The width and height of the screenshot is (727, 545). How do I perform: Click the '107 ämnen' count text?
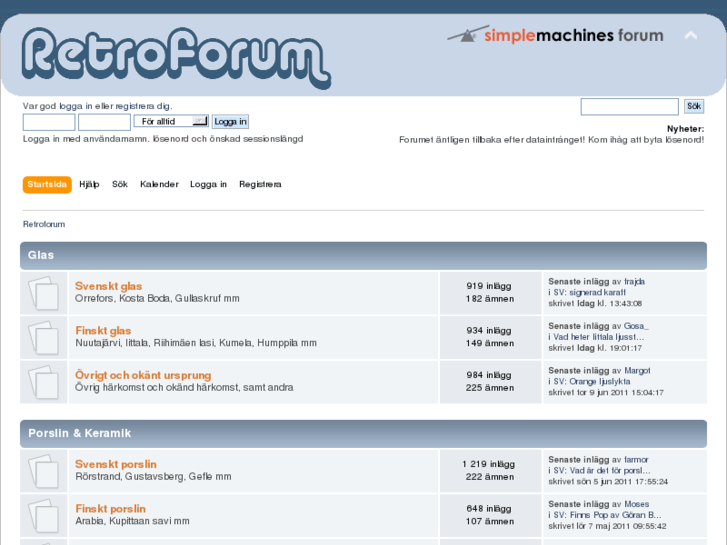coord(490,522)
